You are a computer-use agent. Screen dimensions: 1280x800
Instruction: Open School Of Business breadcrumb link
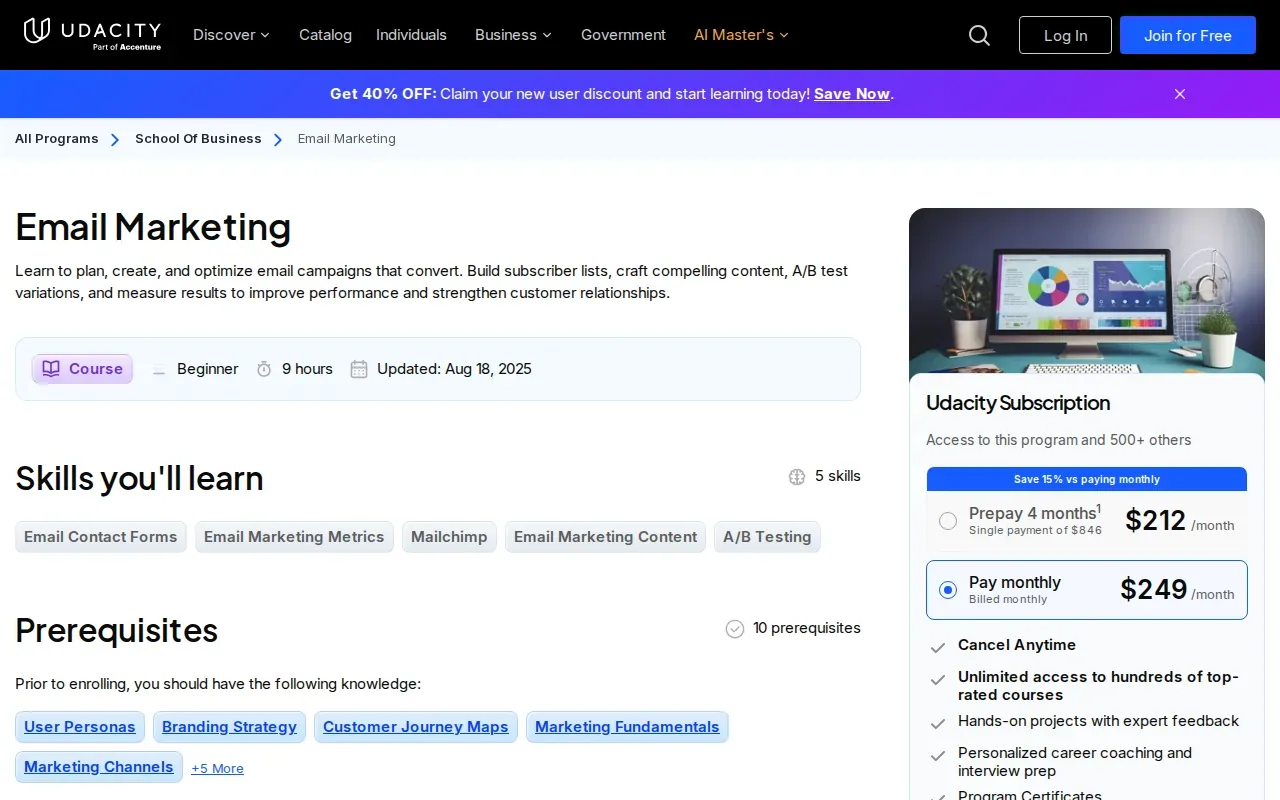click(198, 139)
